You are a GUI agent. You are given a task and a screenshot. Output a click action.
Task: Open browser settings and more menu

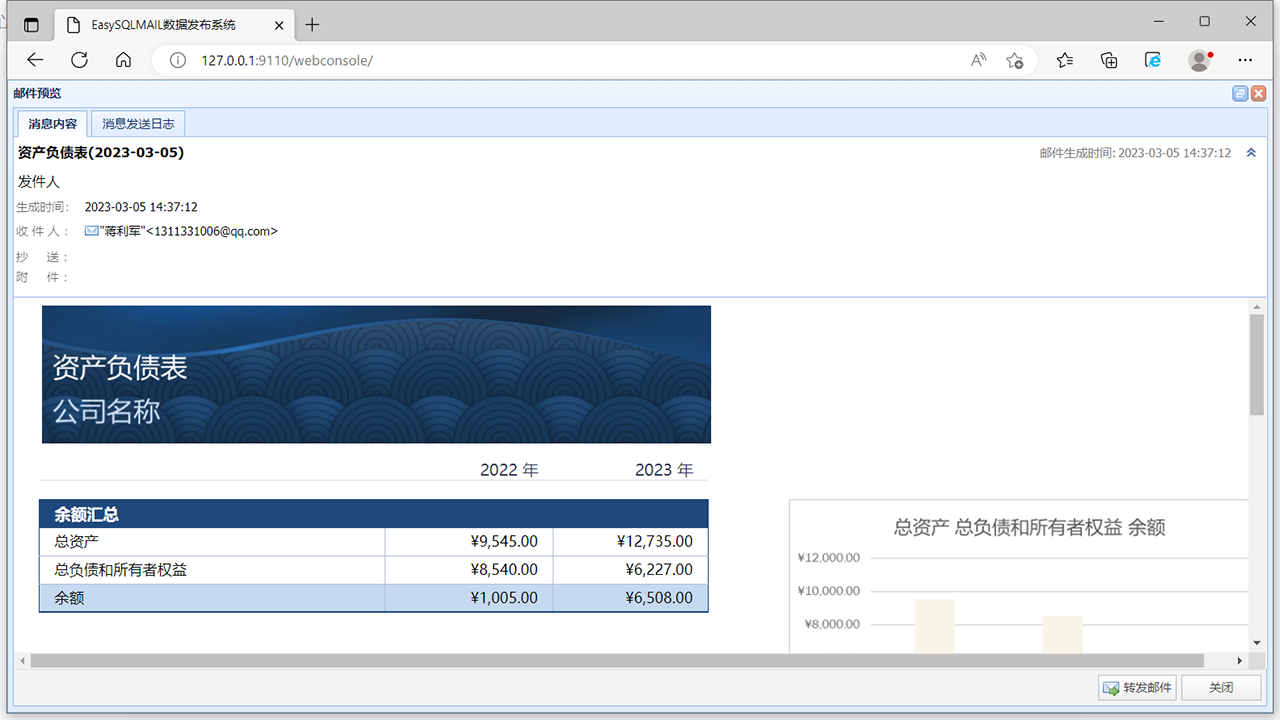pos(1245,60)
